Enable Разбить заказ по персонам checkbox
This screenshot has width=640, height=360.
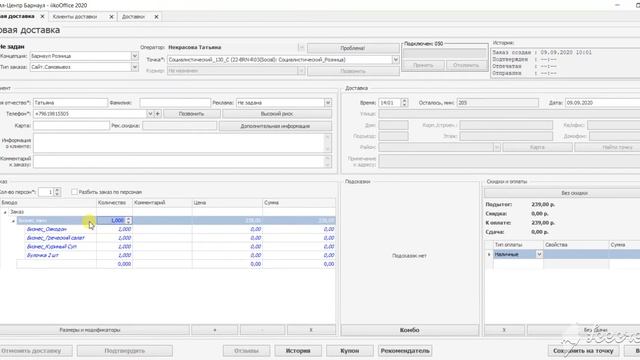tap(74, 192)
